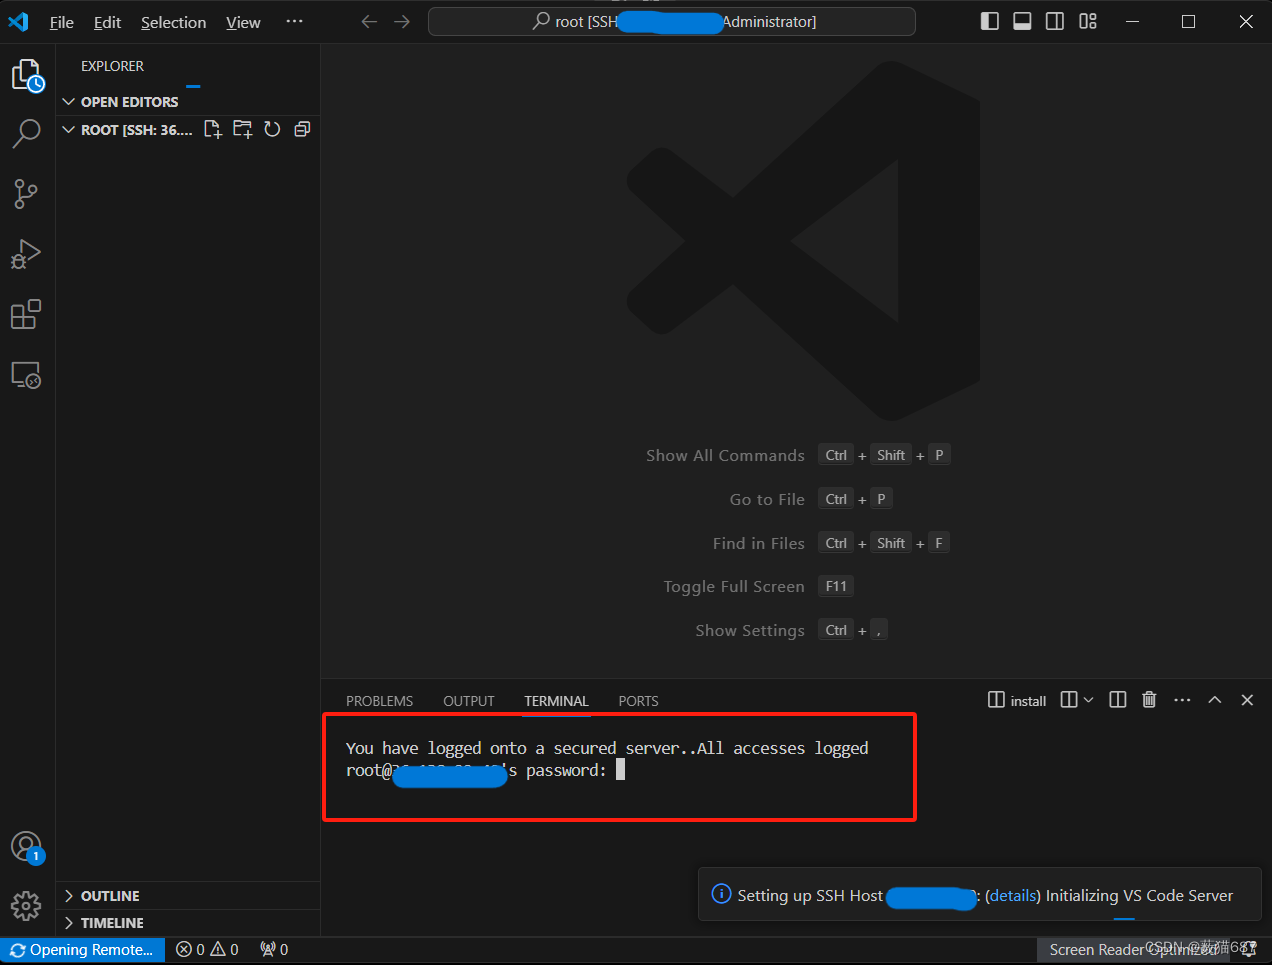This screenshot has width=1272, height=965.
Task: Select the install terminal entry
Action: (x=1017, y=700)
